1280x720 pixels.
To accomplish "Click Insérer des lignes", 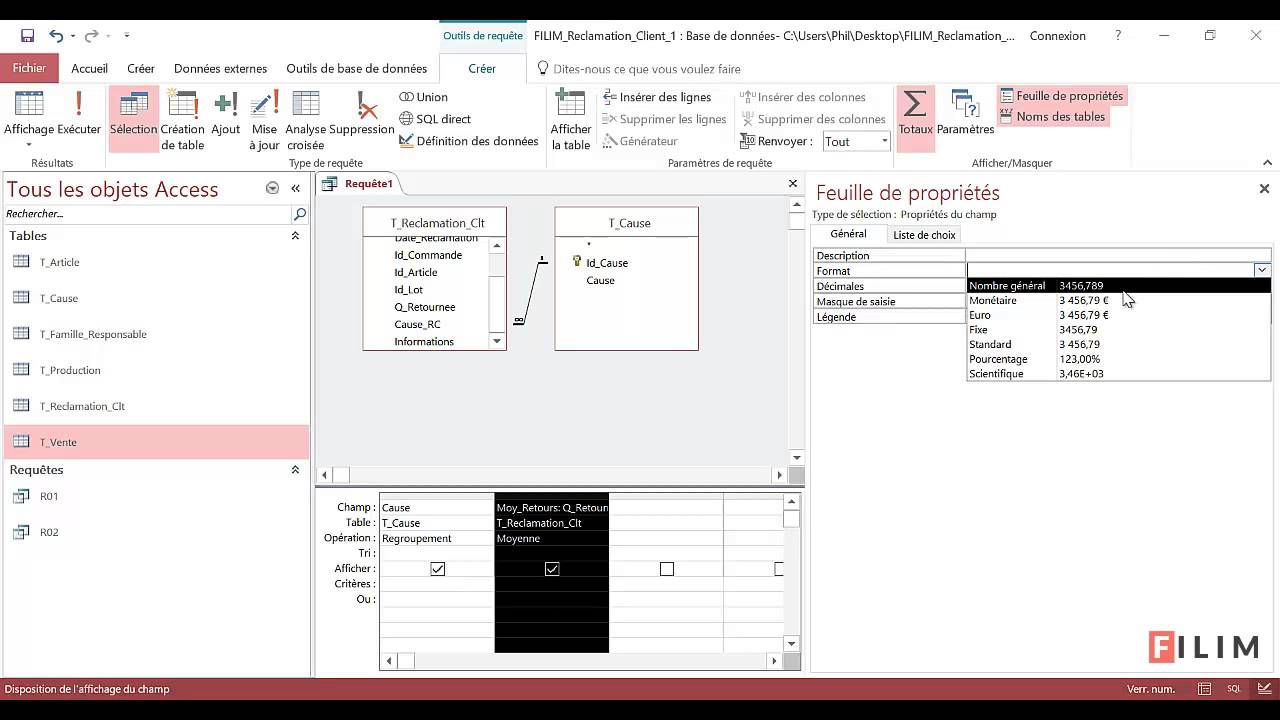I will [657, 97].
